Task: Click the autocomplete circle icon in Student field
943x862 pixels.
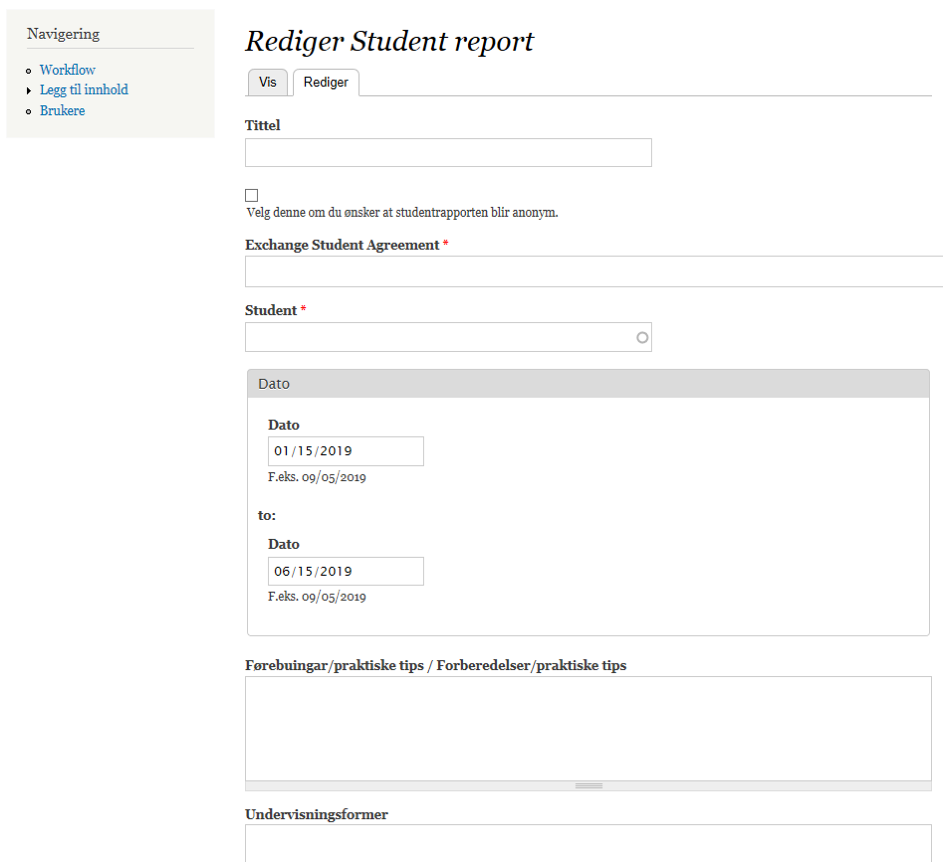Action: click(642, 338)
